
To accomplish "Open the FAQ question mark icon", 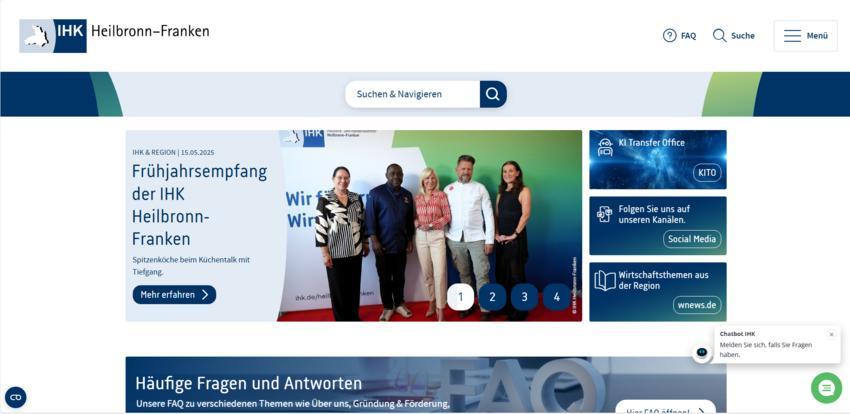I will pos(669,35).
